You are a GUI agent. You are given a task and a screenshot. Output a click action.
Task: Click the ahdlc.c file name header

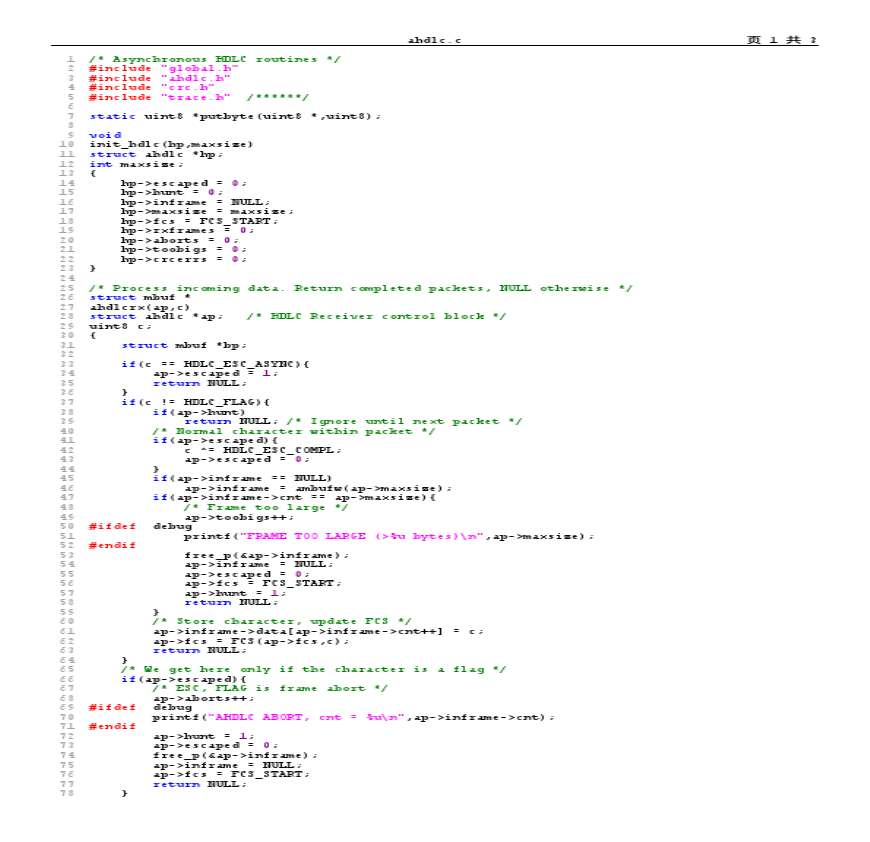click(434, 40)
